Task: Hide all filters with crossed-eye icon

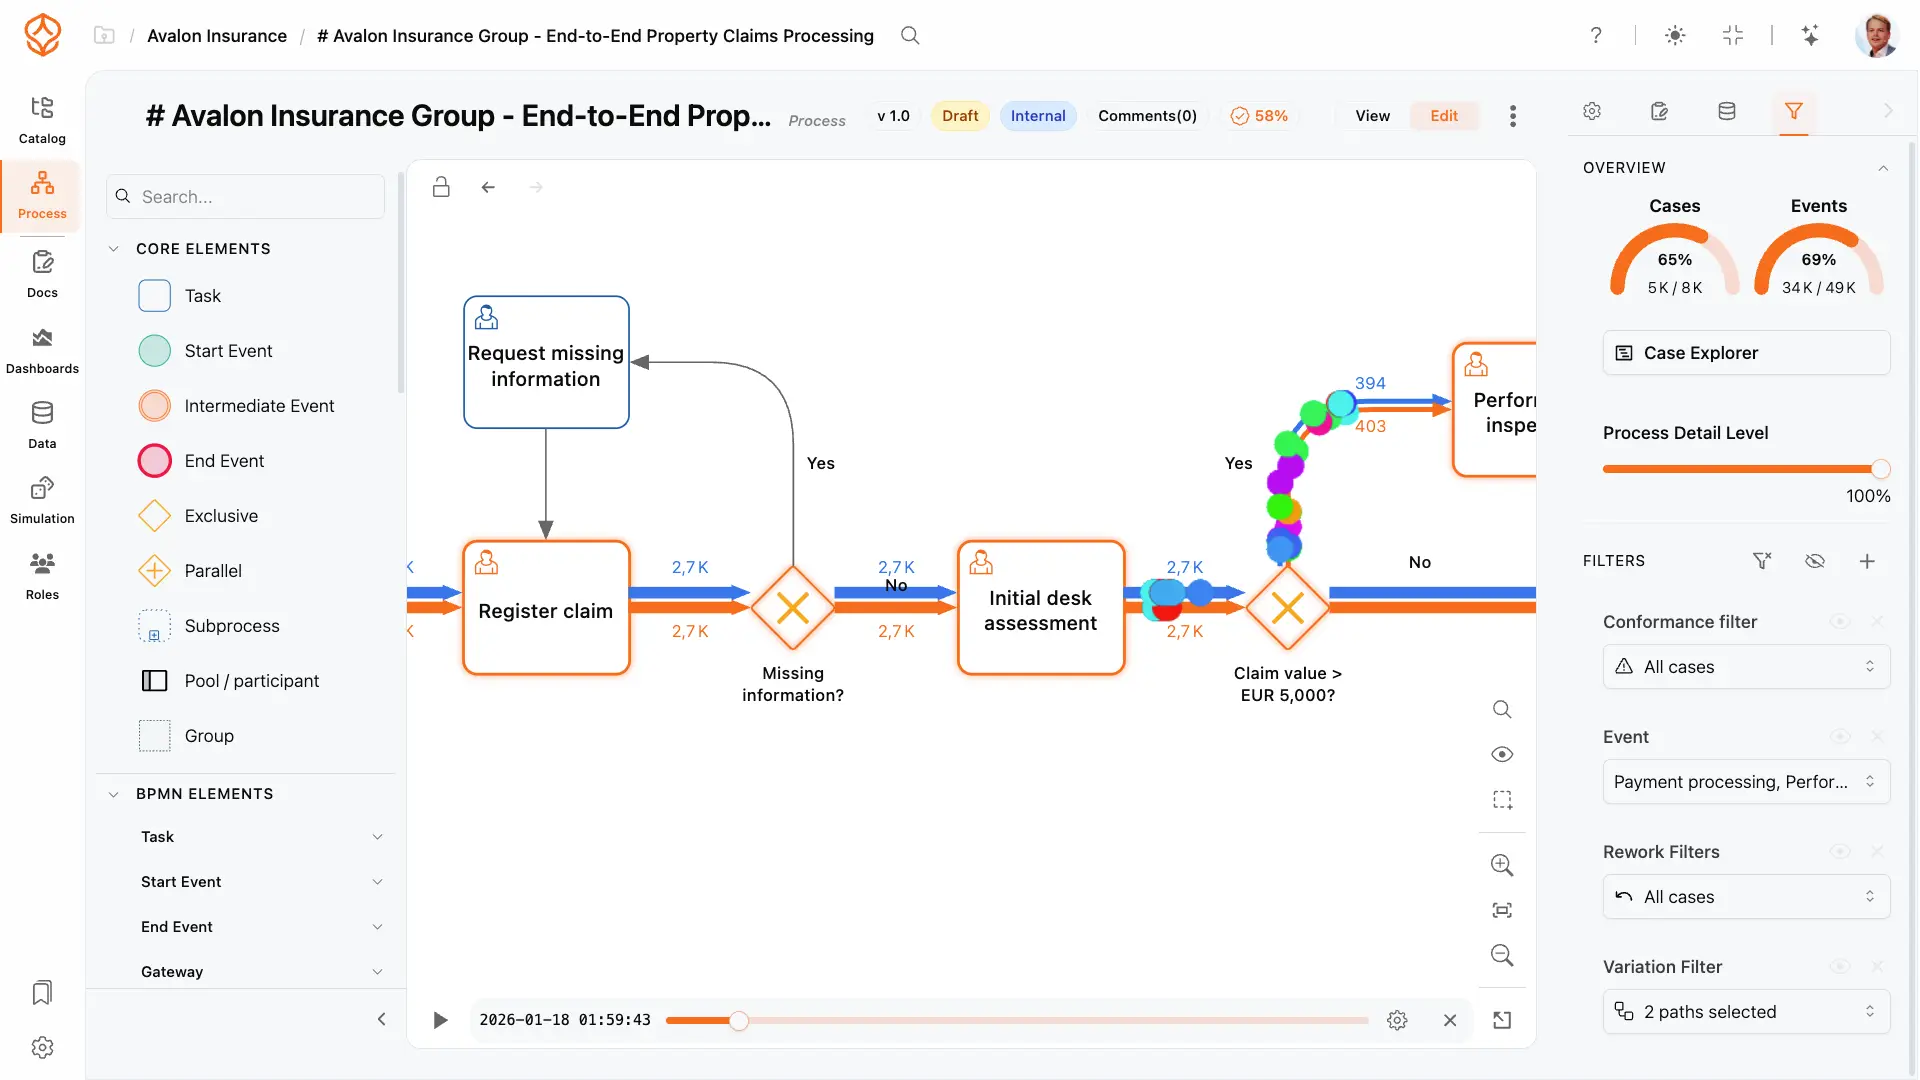Action: 1815,561
